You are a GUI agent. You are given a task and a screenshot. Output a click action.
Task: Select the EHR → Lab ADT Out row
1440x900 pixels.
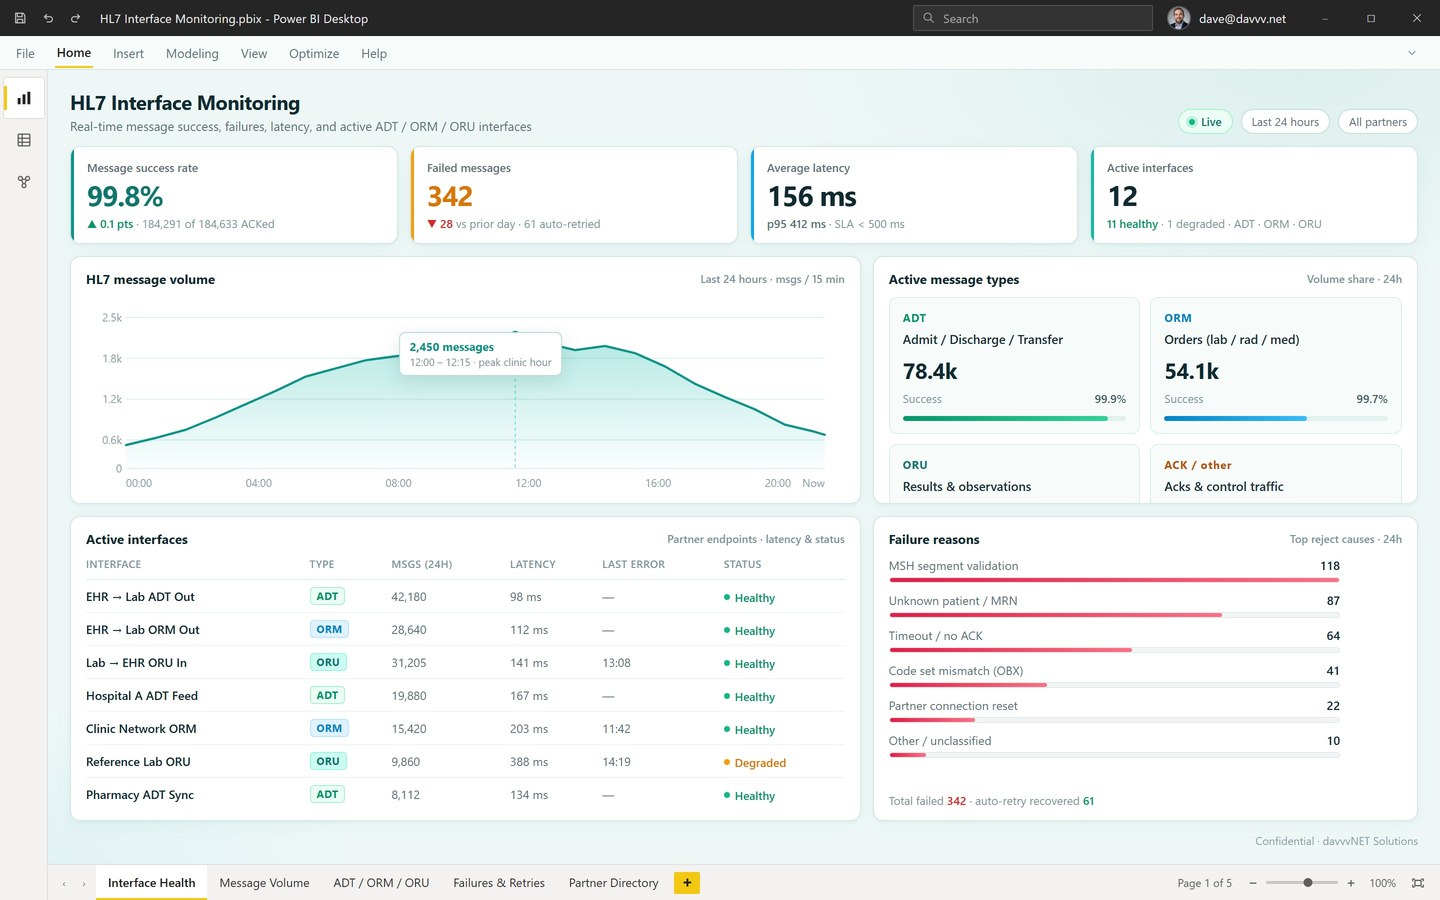click(x=465, y=597)
